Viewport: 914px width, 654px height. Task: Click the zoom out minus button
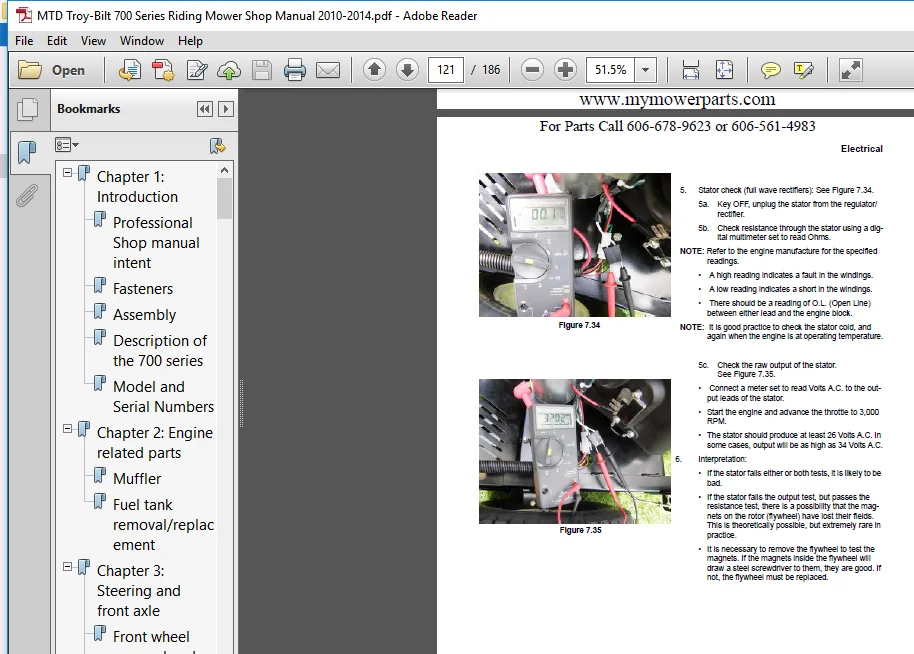pos(532,70)
